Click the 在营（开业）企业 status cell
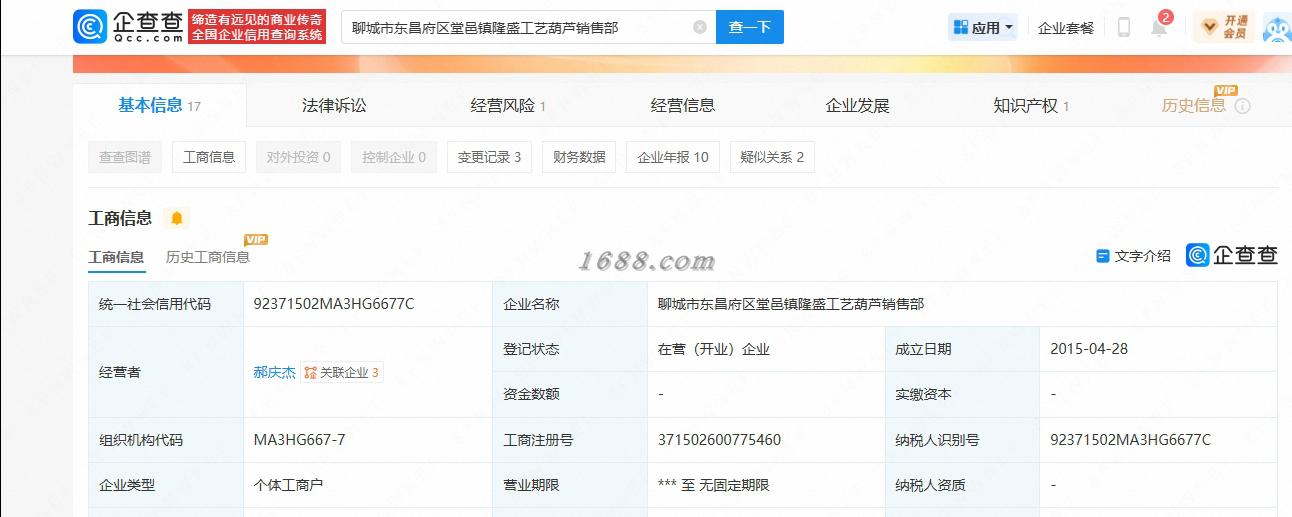Screen dimensions: 1292x517 [766, 349]
